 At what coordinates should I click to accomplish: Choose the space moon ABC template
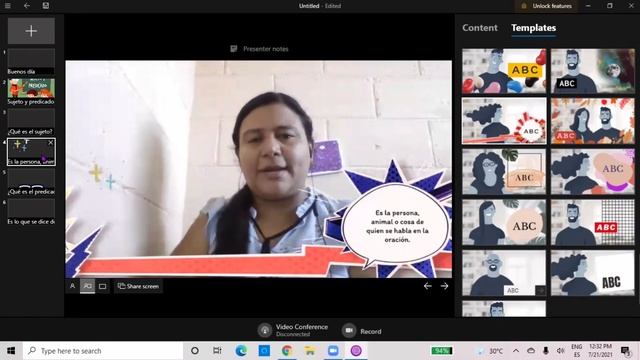tap(593, 71)
